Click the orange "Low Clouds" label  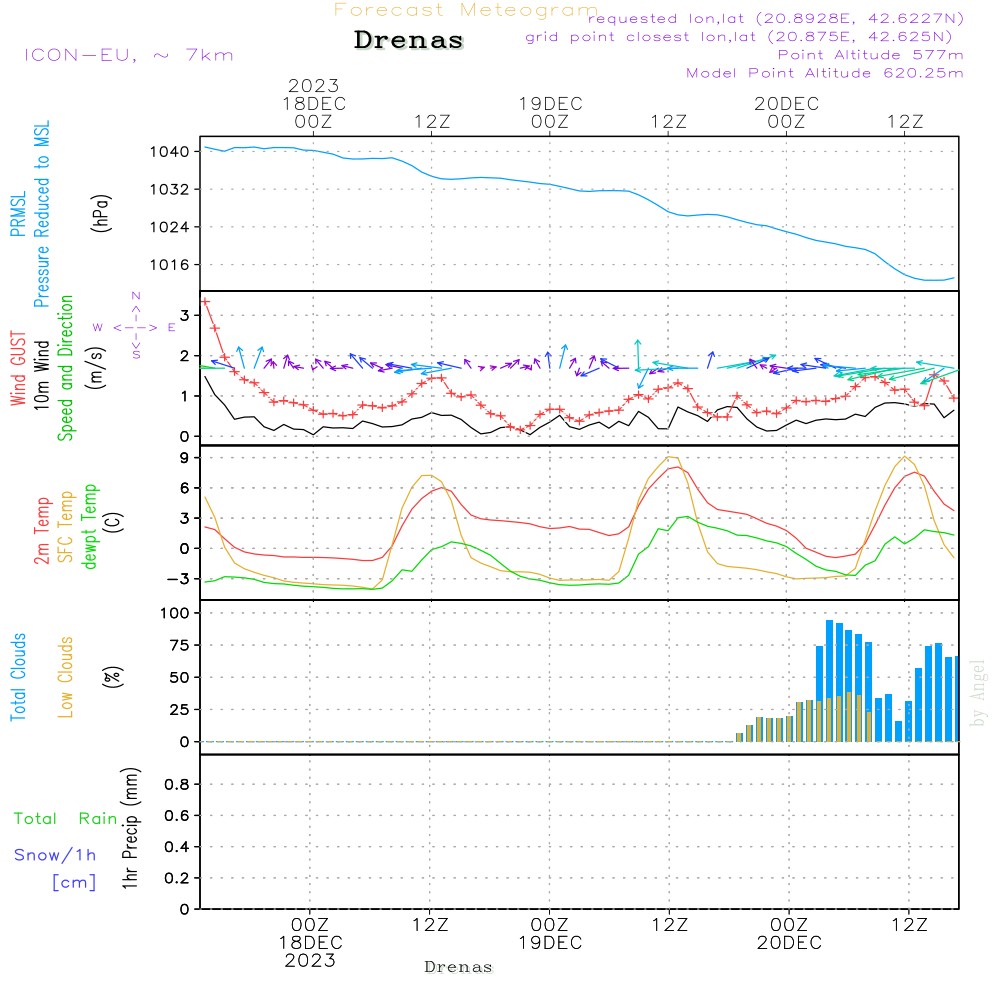coord(66,677)
